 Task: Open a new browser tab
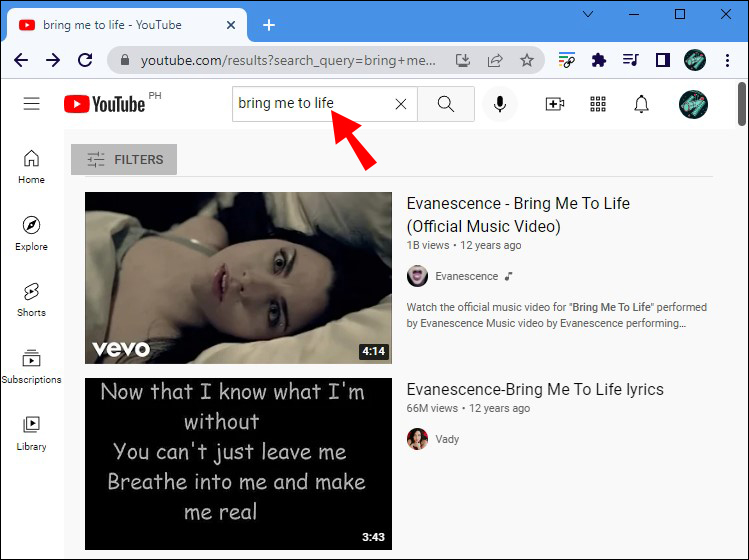269,25
